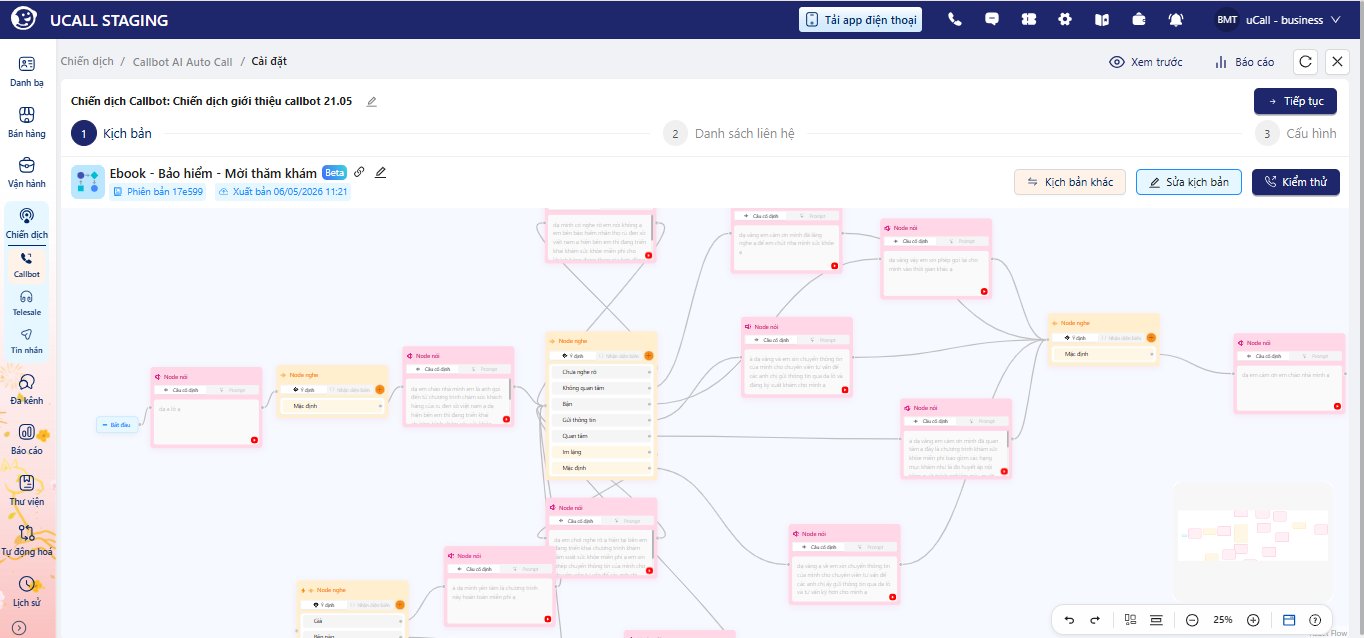Click the align nodes icon in canvas toolbar
1364x638 pixels.
(1157, 620)
